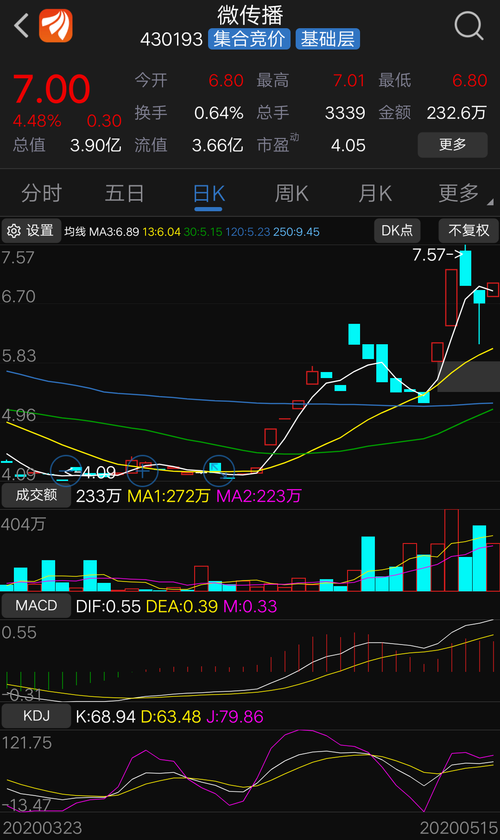The image size is (500, 840).
Task: Tap the 集合竞价 badge
Action: tap(250, 39)
